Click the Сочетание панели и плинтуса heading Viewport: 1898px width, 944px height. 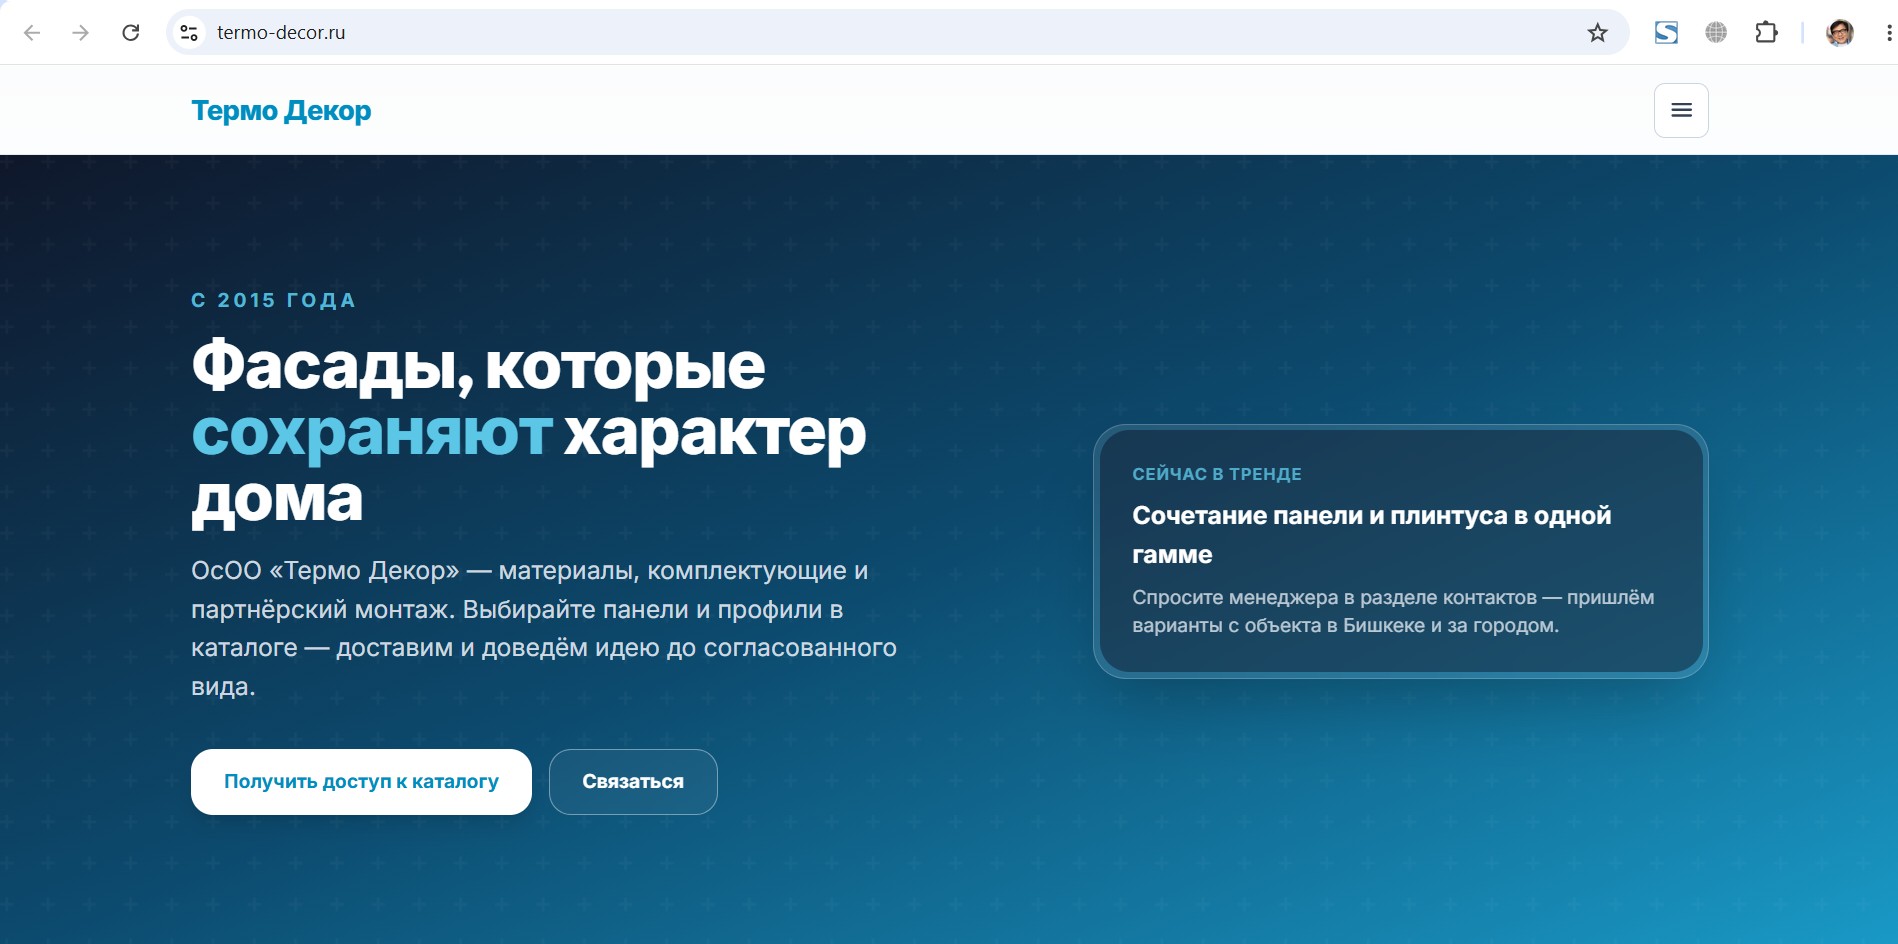(1372, 535)
